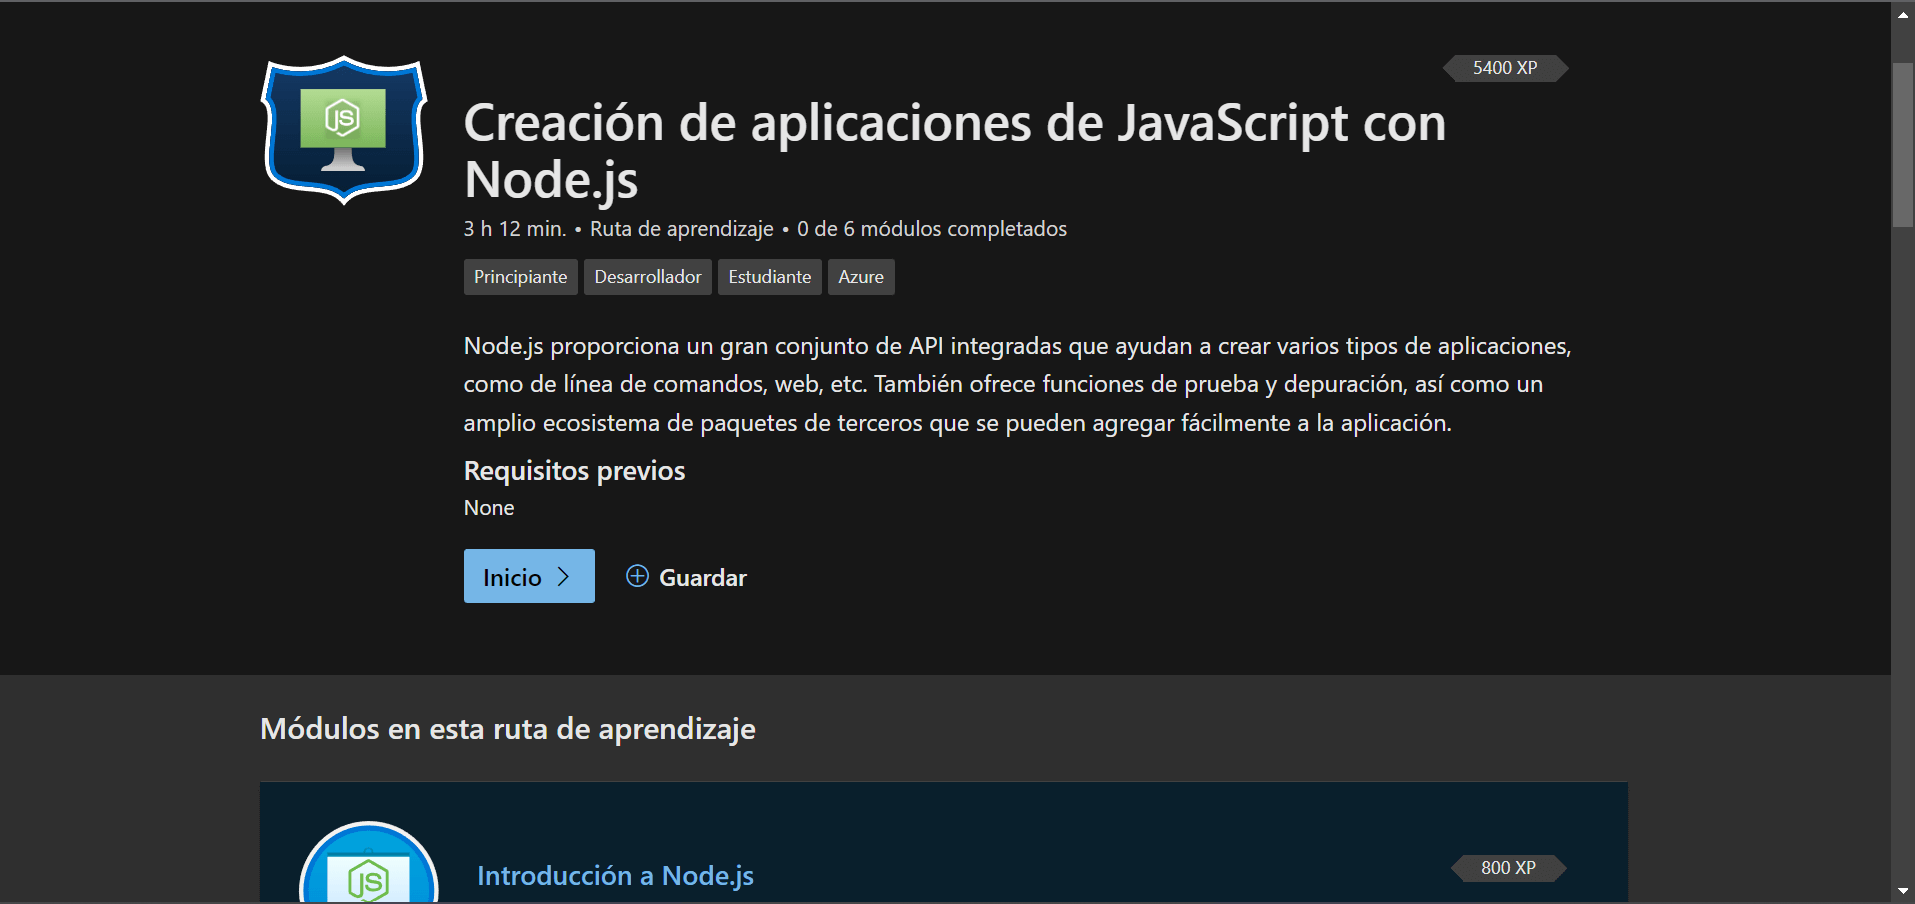Click the 5400 XP badge
1915x904 pixels.
coord(1505,68)
